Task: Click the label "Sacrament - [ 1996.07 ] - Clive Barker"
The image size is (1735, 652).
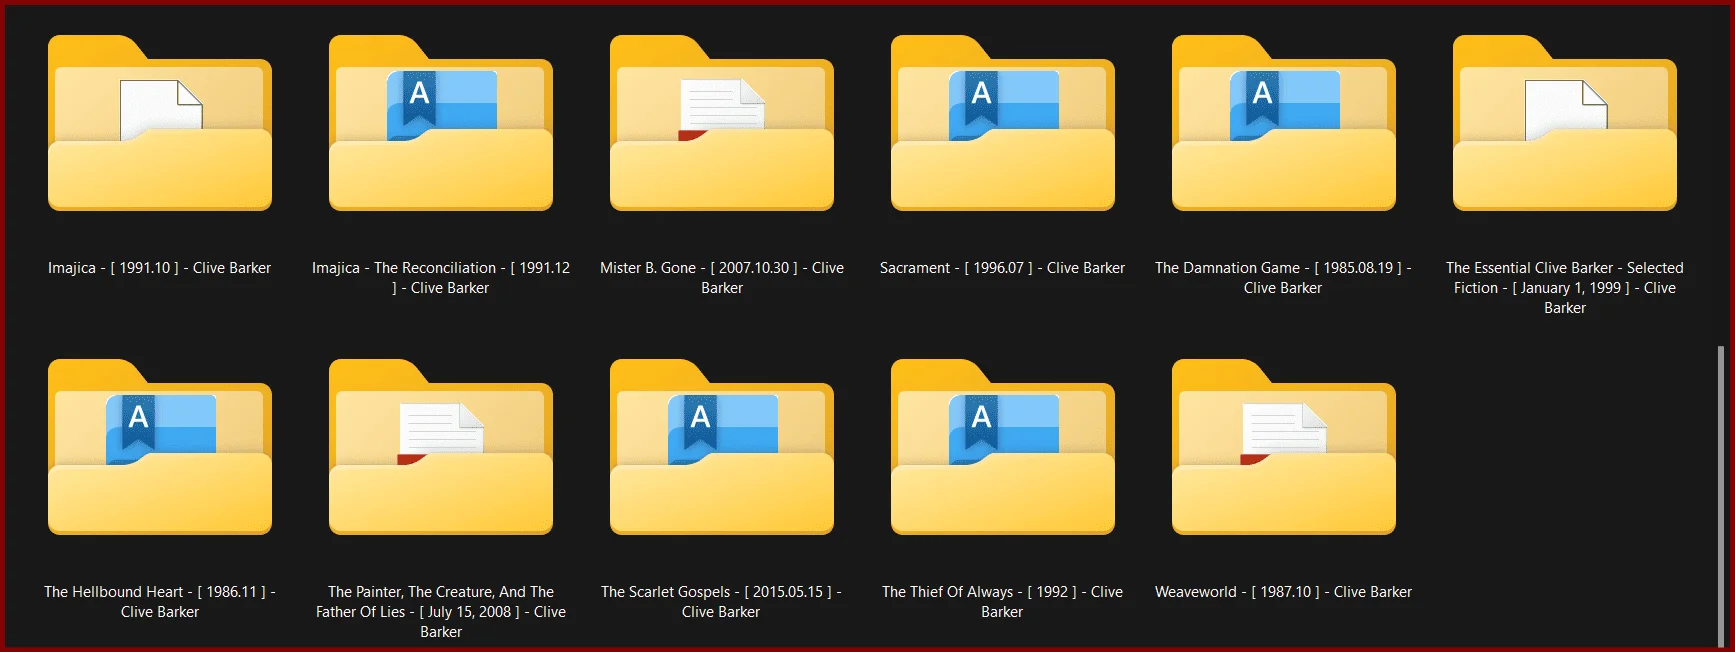Action: click(x=1003, y=268)
